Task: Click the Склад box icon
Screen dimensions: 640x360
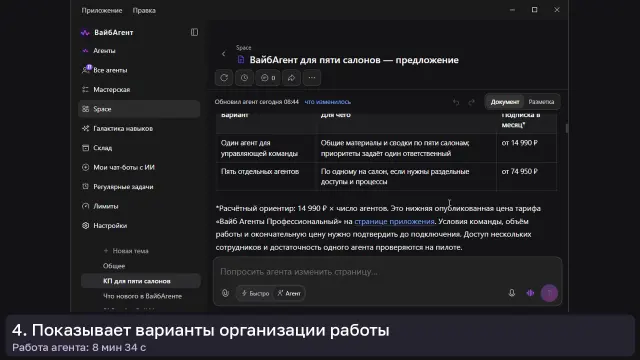Action: [x=85, y=148]
